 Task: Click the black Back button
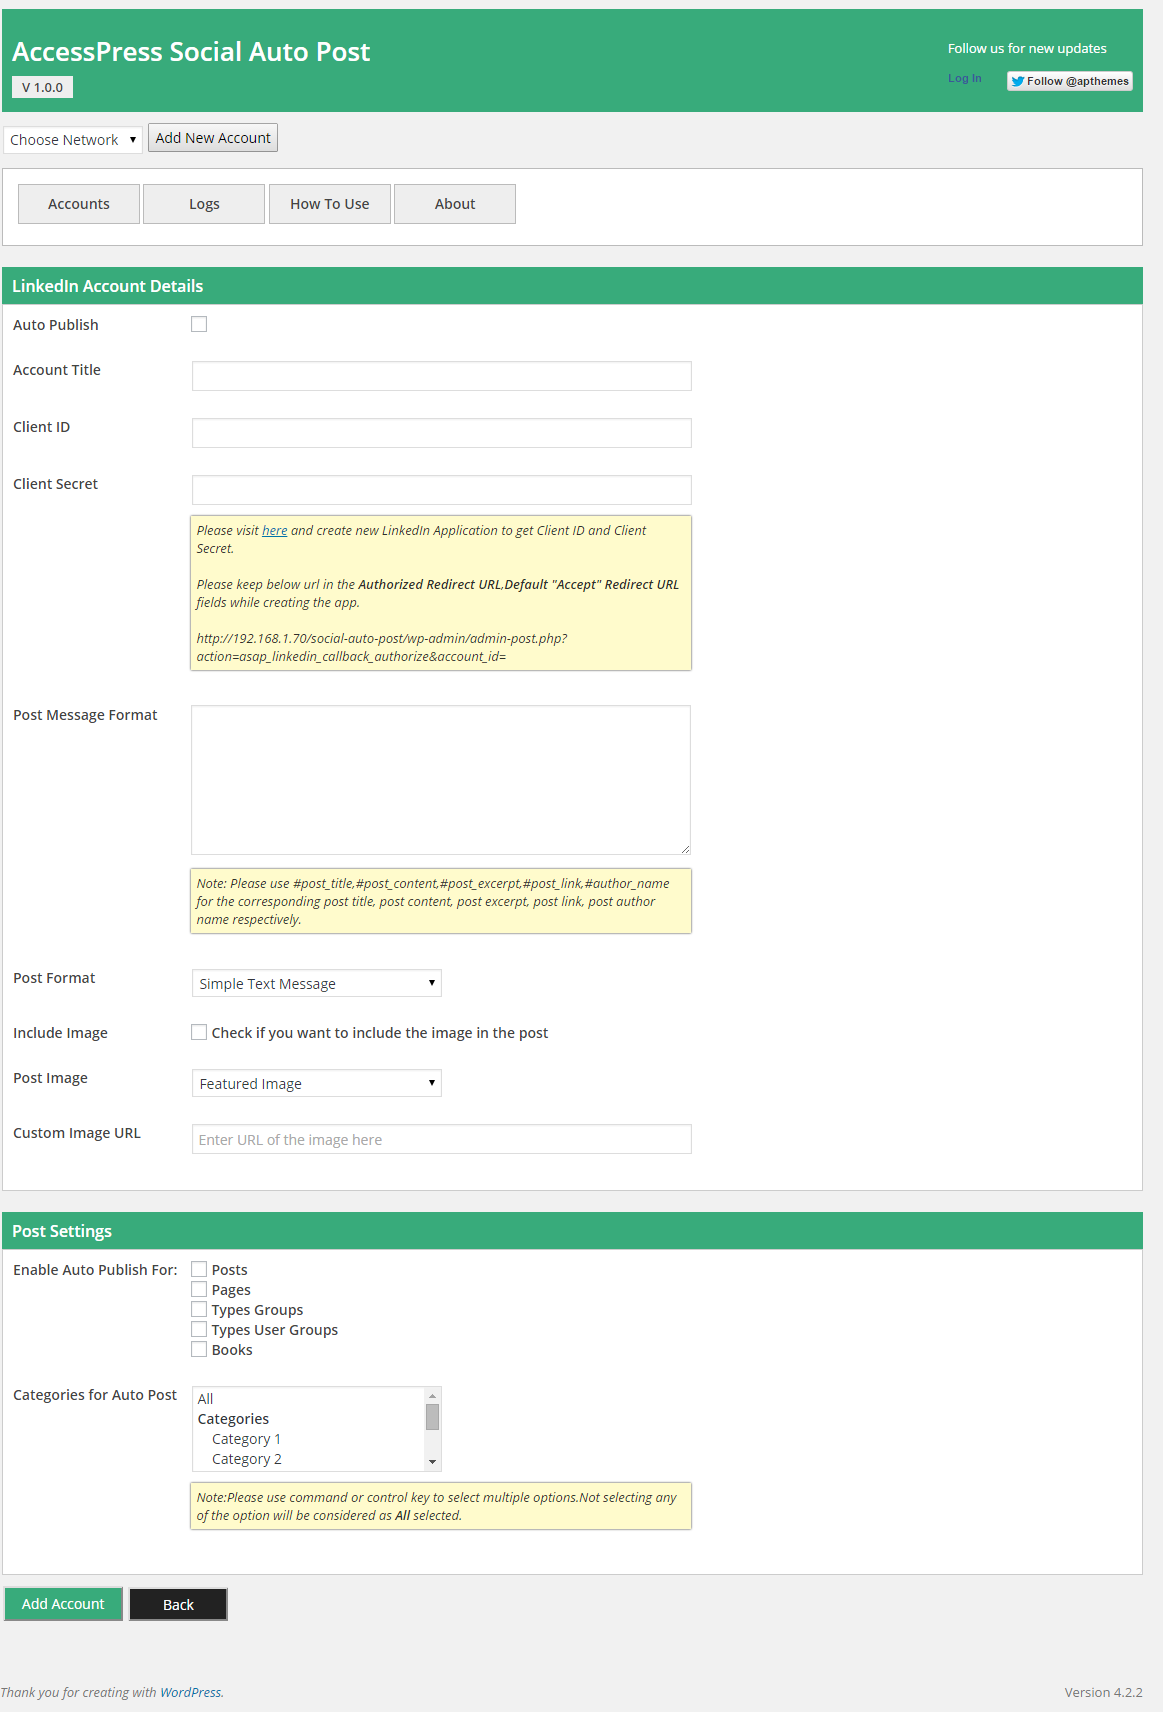178,1604
